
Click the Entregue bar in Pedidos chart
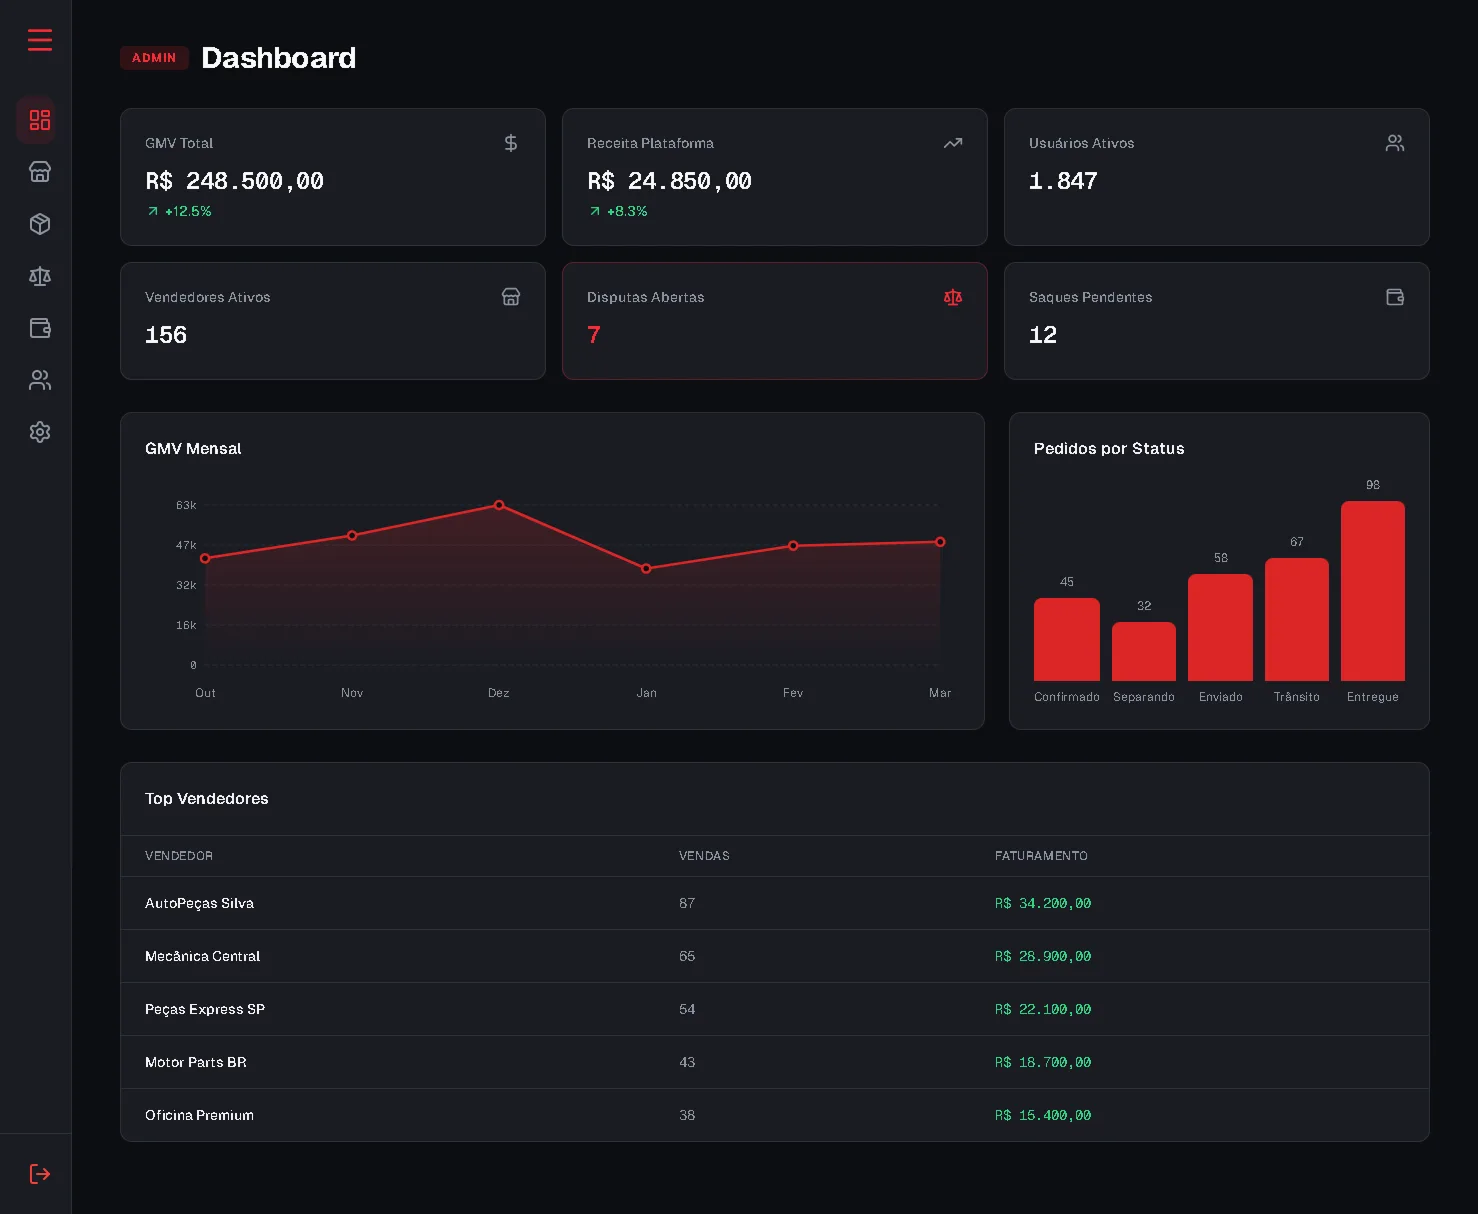coord(1372,591)
